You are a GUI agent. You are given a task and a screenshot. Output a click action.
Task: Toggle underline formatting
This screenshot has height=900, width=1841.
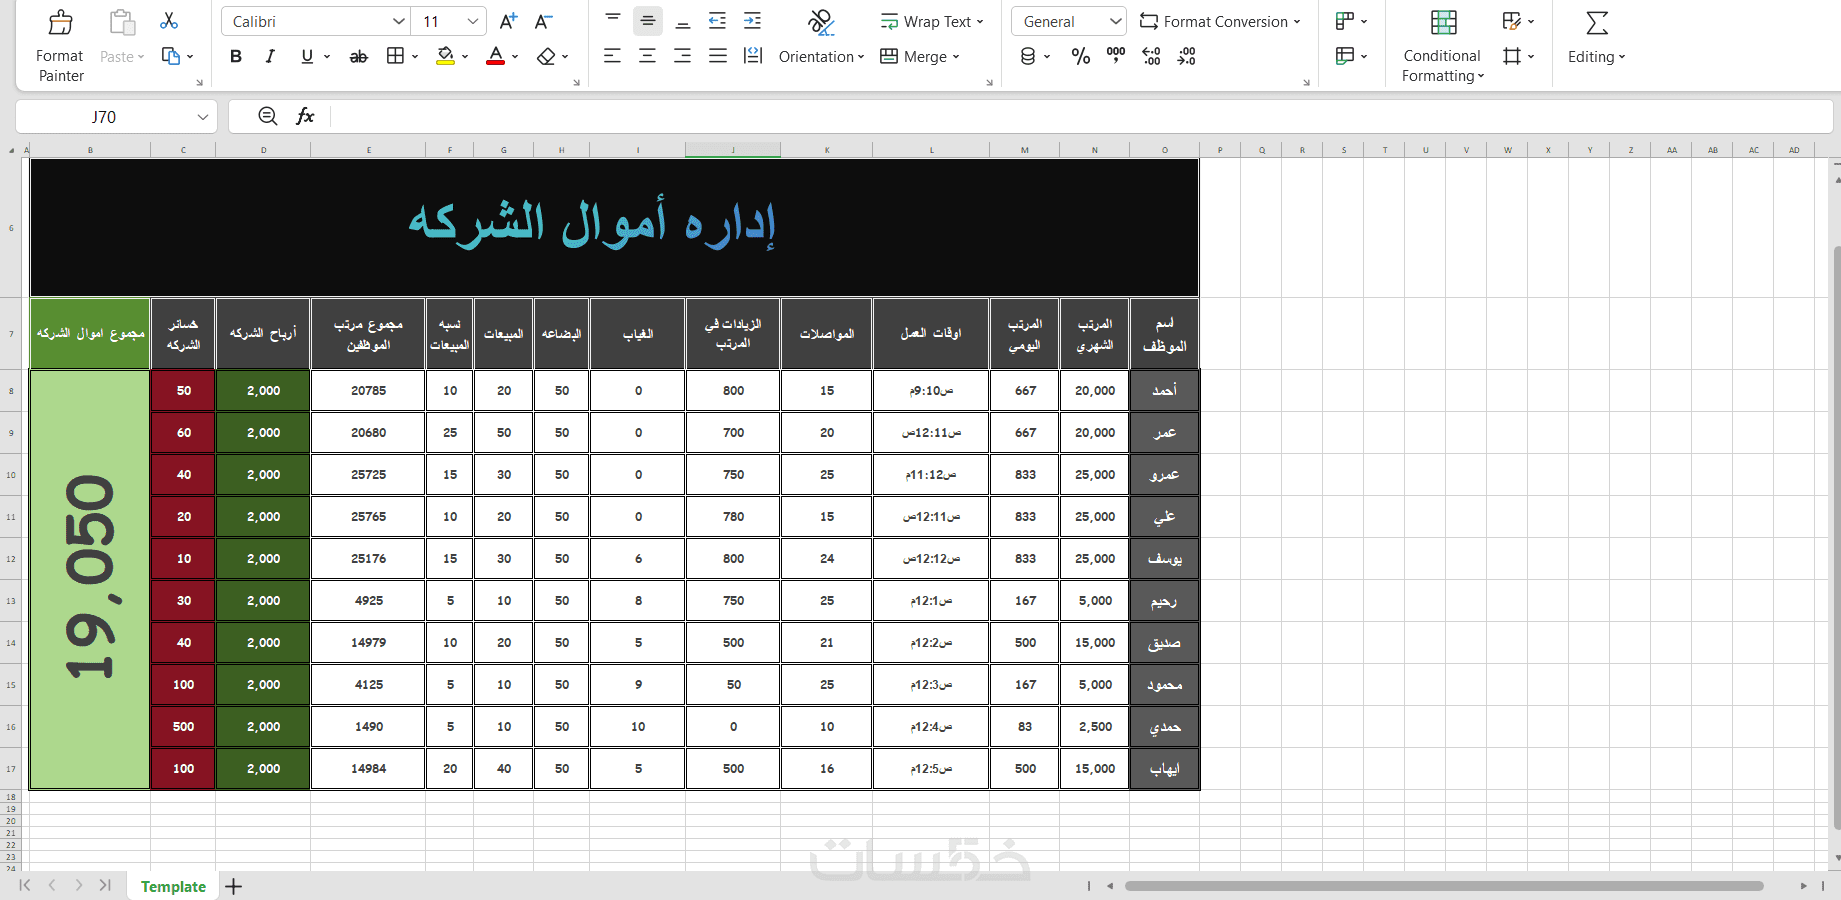point(307,56)
